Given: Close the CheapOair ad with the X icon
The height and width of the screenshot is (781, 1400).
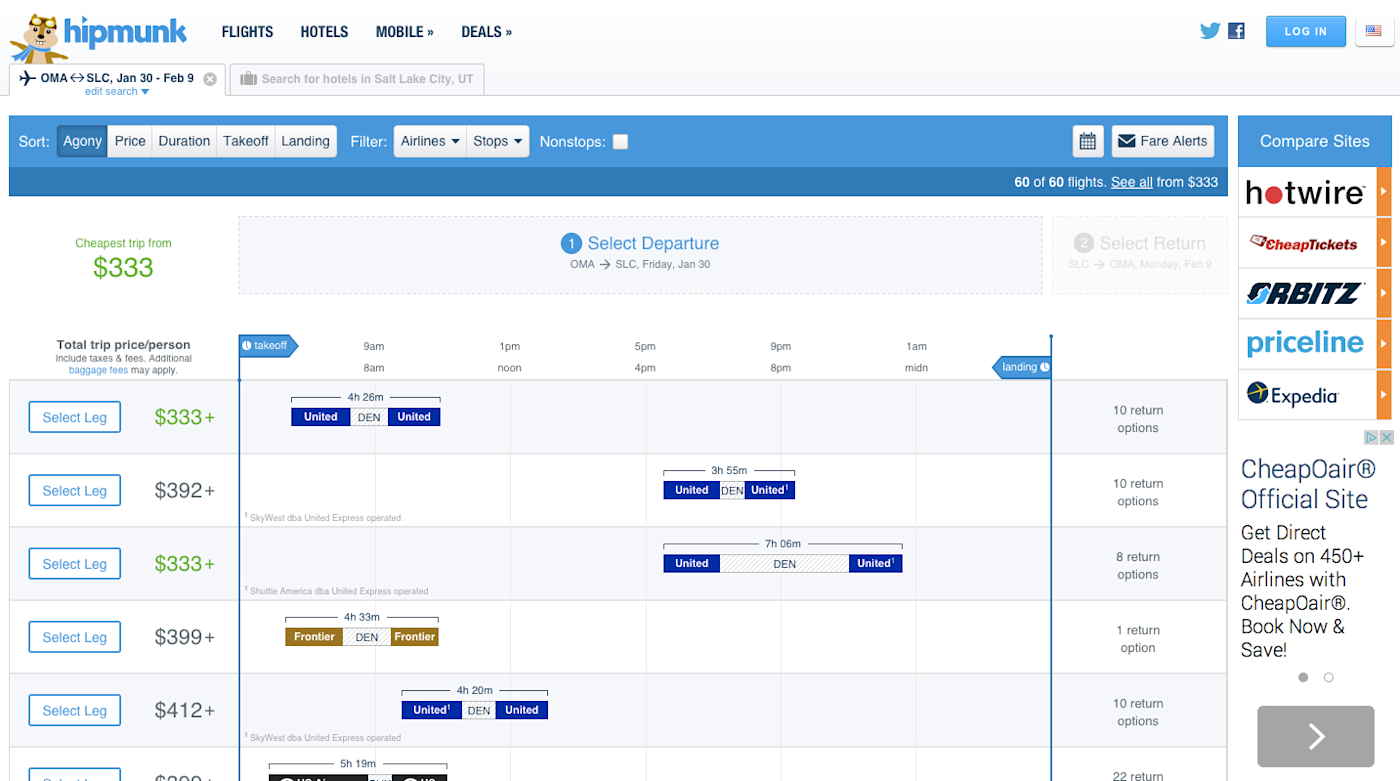Looking at the screenshot, I should 1387,437.
